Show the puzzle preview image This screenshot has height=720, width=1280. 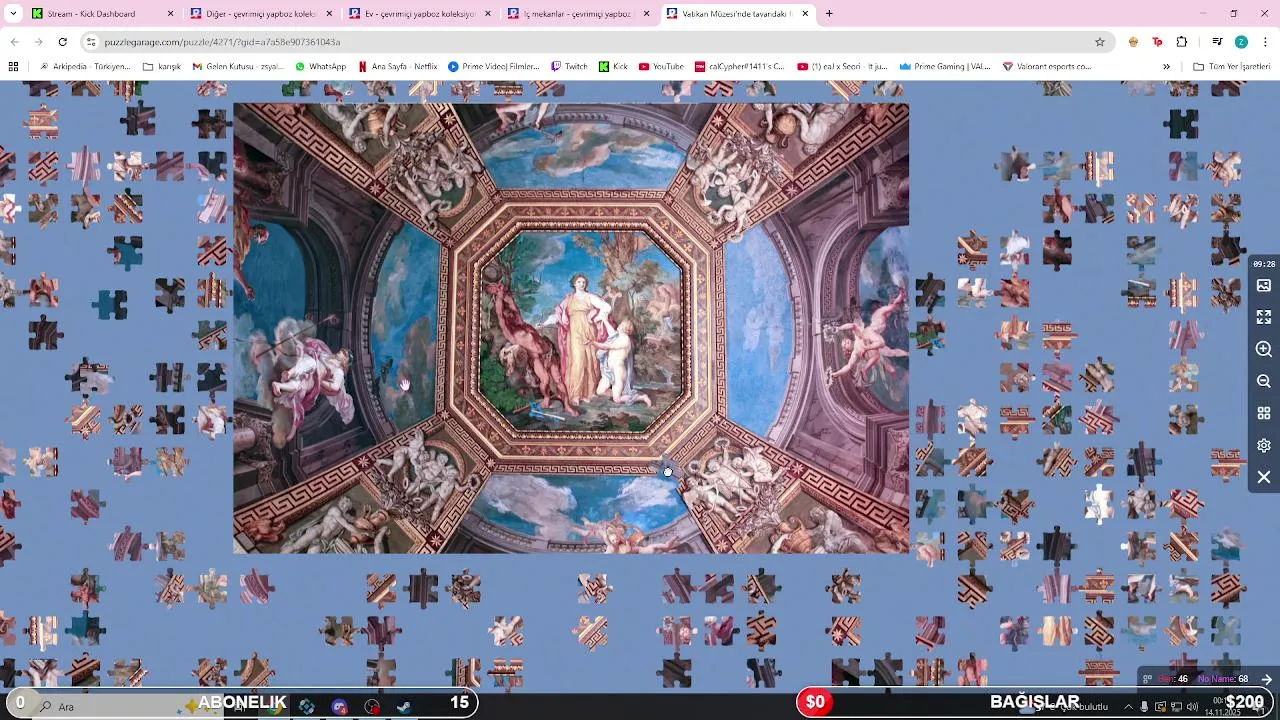tap(1264, 286)
